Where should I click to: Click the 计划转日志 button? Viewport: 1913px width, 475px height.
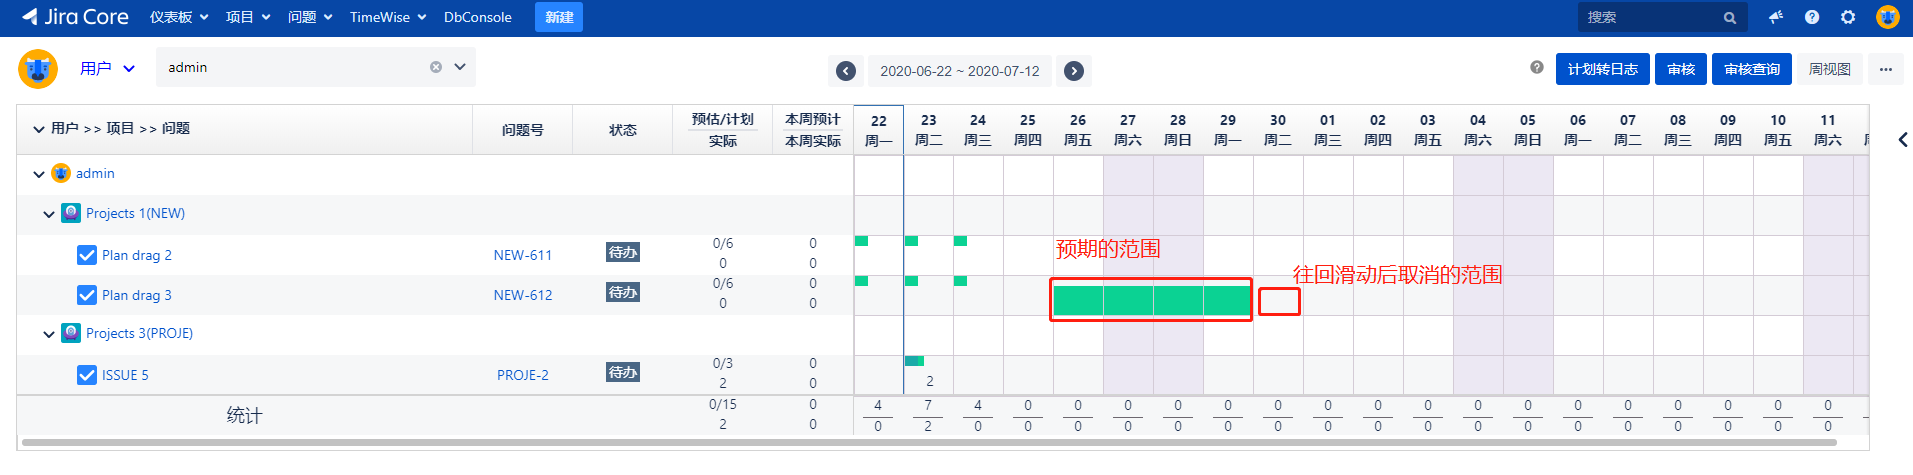(x=1602, y=69)
